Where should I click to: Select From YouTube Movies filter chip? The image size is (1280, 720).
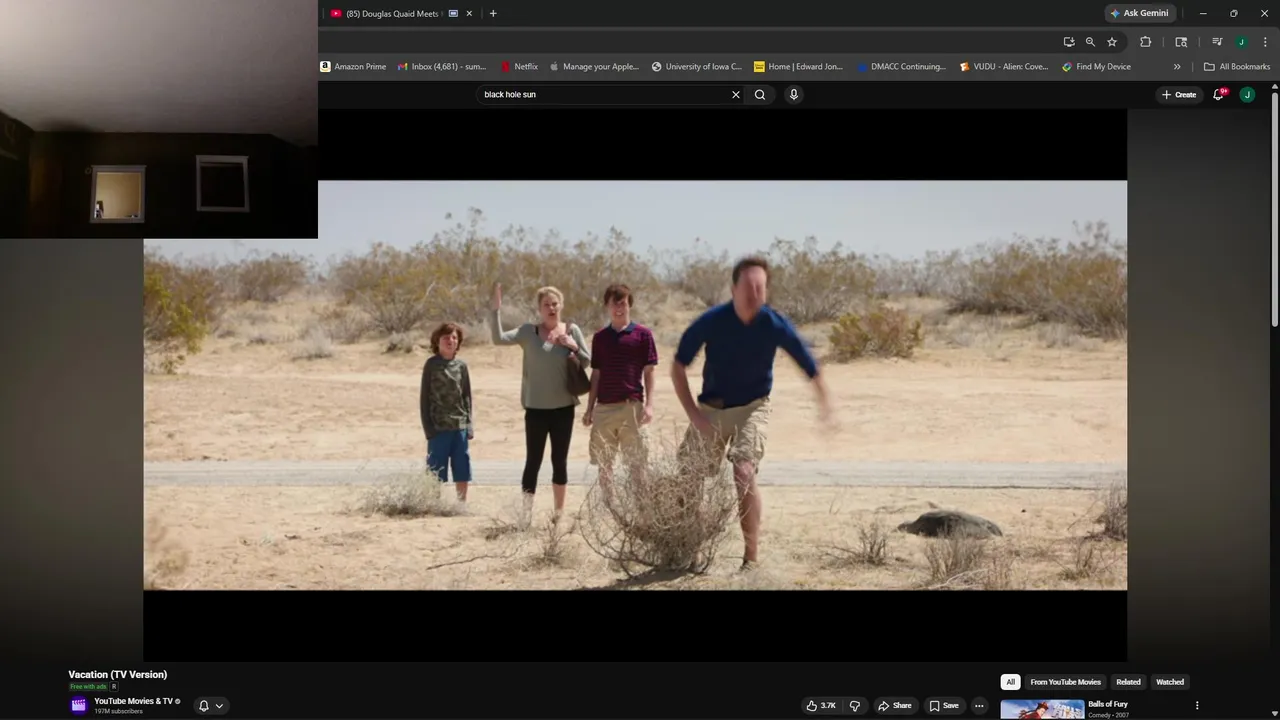[x=1065, y=682]
